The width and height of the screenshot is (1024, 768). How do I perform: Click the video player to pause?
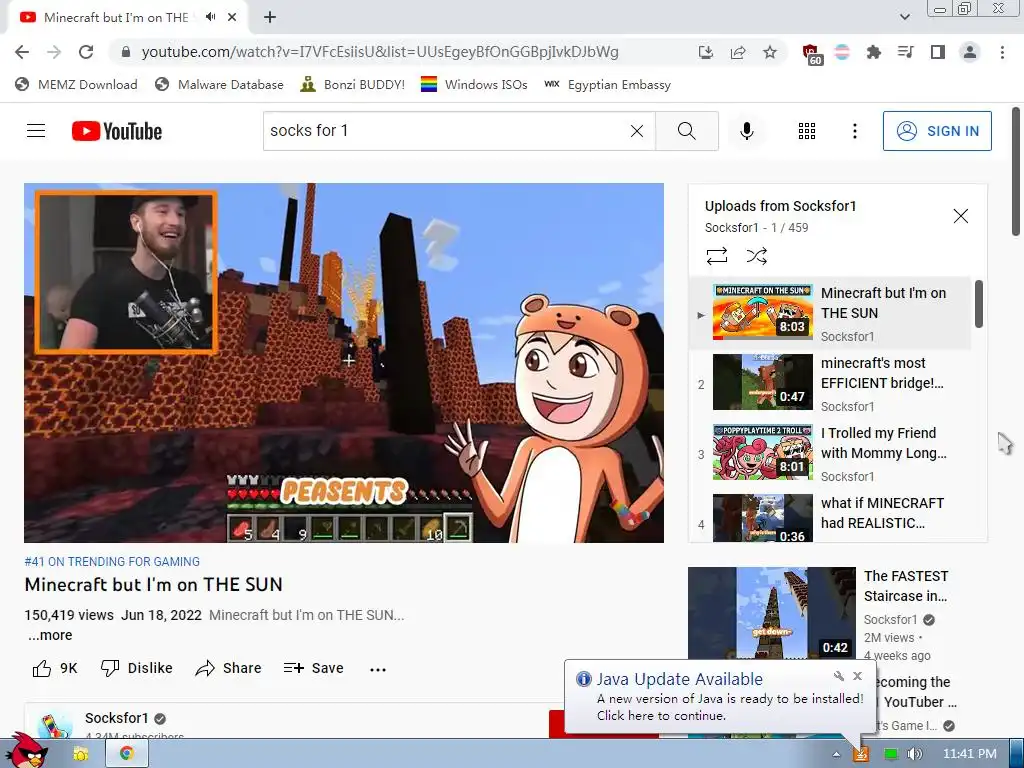coord(344,362)
